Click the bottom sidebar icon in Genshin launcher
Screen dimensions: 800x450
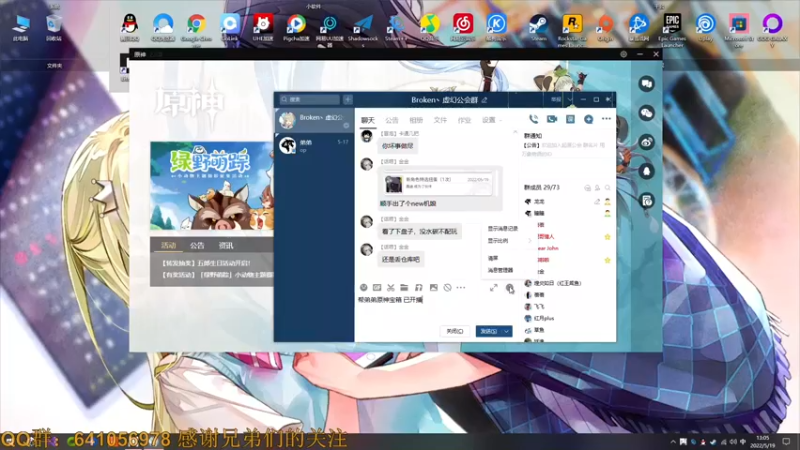click(646, 201)
